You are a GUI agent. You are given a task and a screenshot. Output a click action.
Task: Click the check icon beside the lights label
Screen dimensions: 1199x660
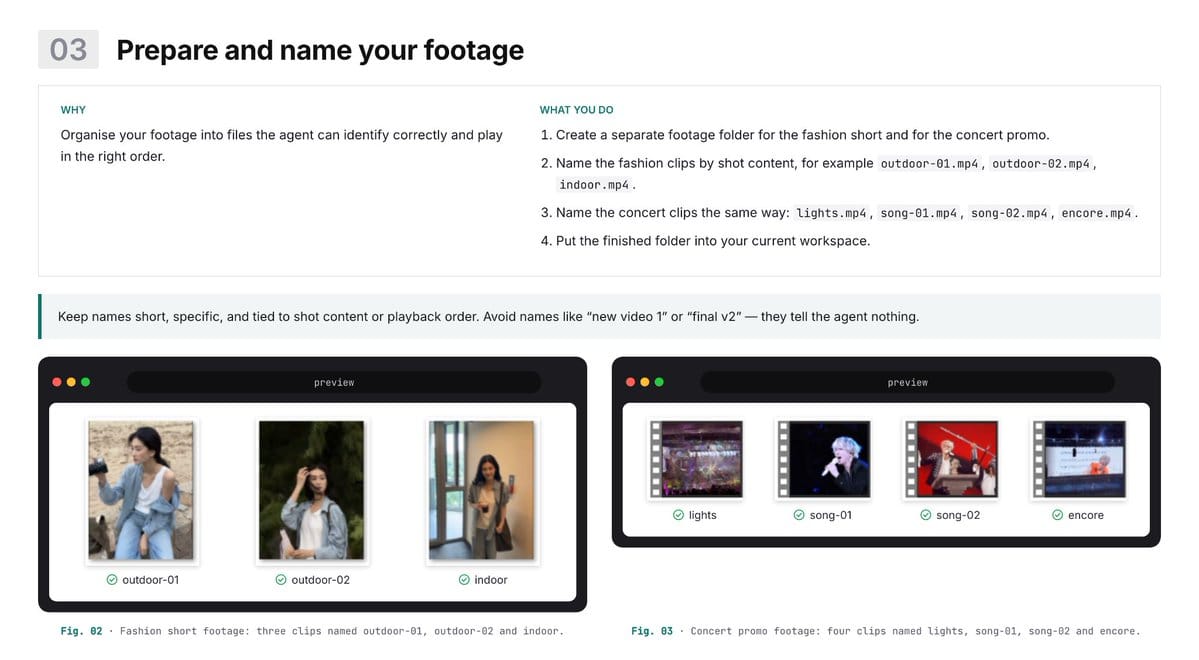[x=678, y=515]
